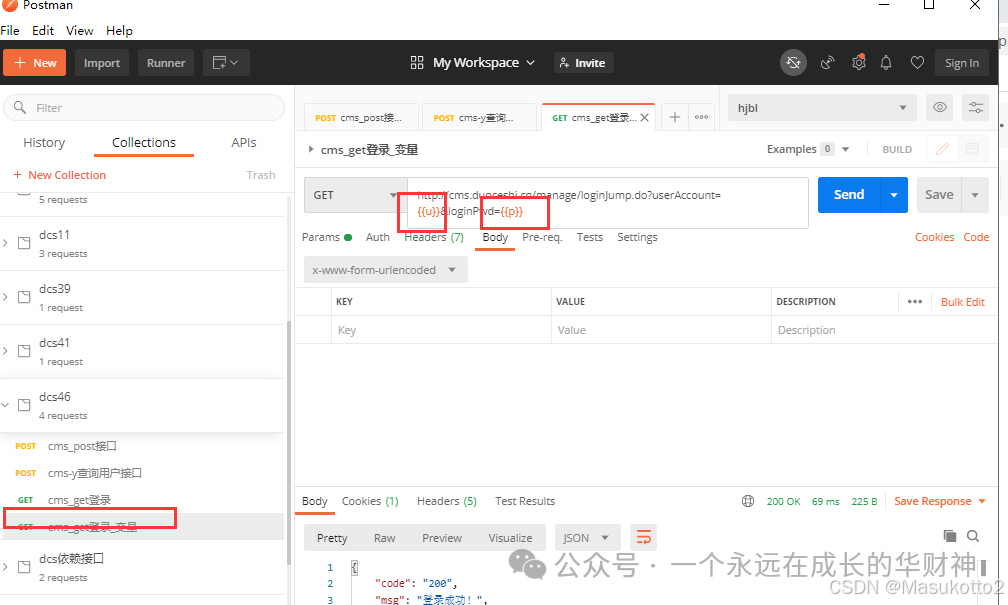Screen dimensions: 1008x605
Task: Show notifications bell icon
Action: click(886, 63)
